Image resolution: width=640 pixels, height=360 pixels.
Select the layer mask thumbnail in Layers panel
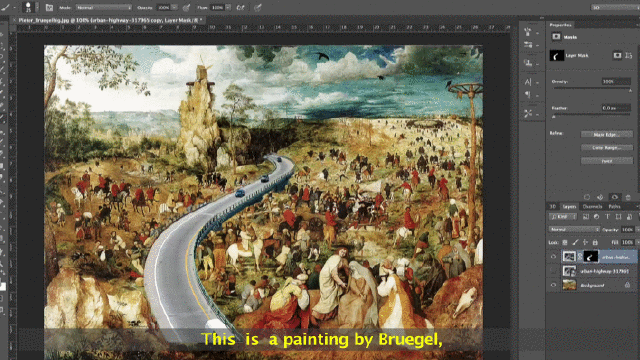[x=591, y=256]
